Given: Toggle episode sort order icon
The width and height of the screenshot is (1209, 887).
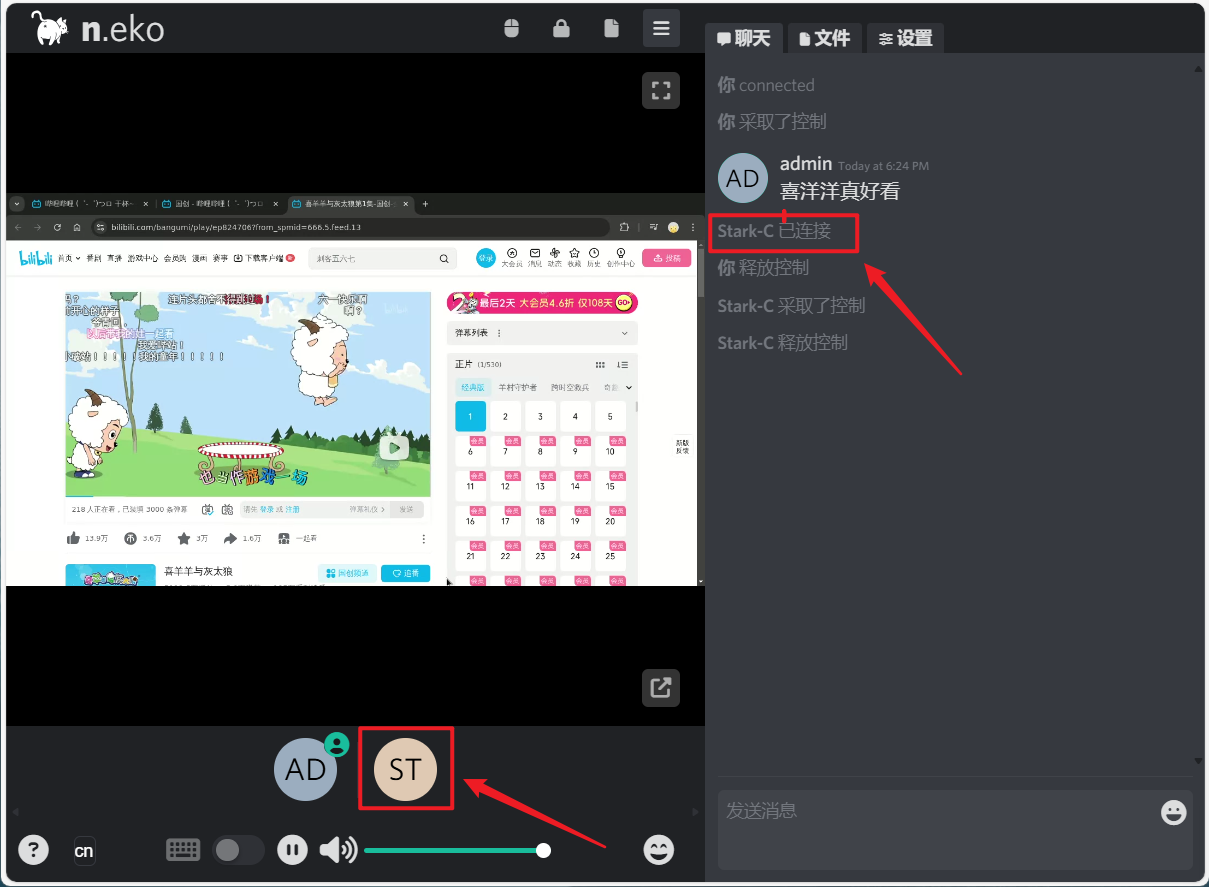Looking at the screenshot, I should click(622, 364).
